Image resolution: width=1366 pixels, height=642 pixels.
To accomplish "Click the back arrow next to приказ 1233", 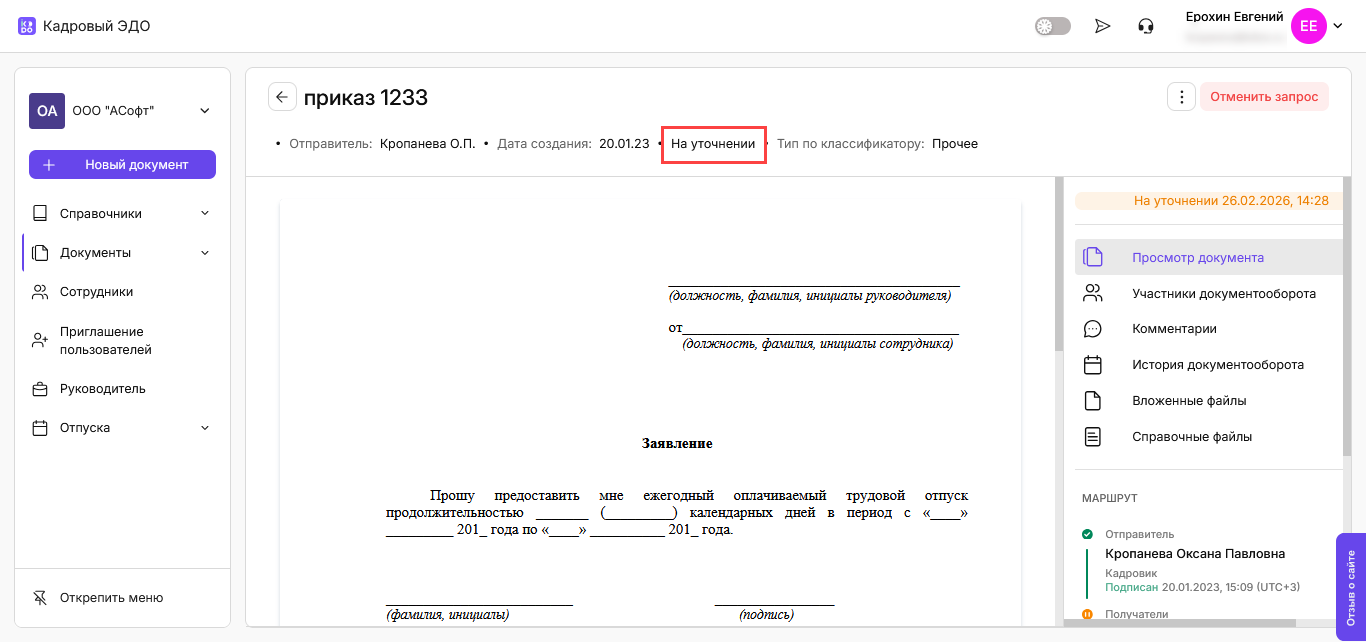I will 282,97.
